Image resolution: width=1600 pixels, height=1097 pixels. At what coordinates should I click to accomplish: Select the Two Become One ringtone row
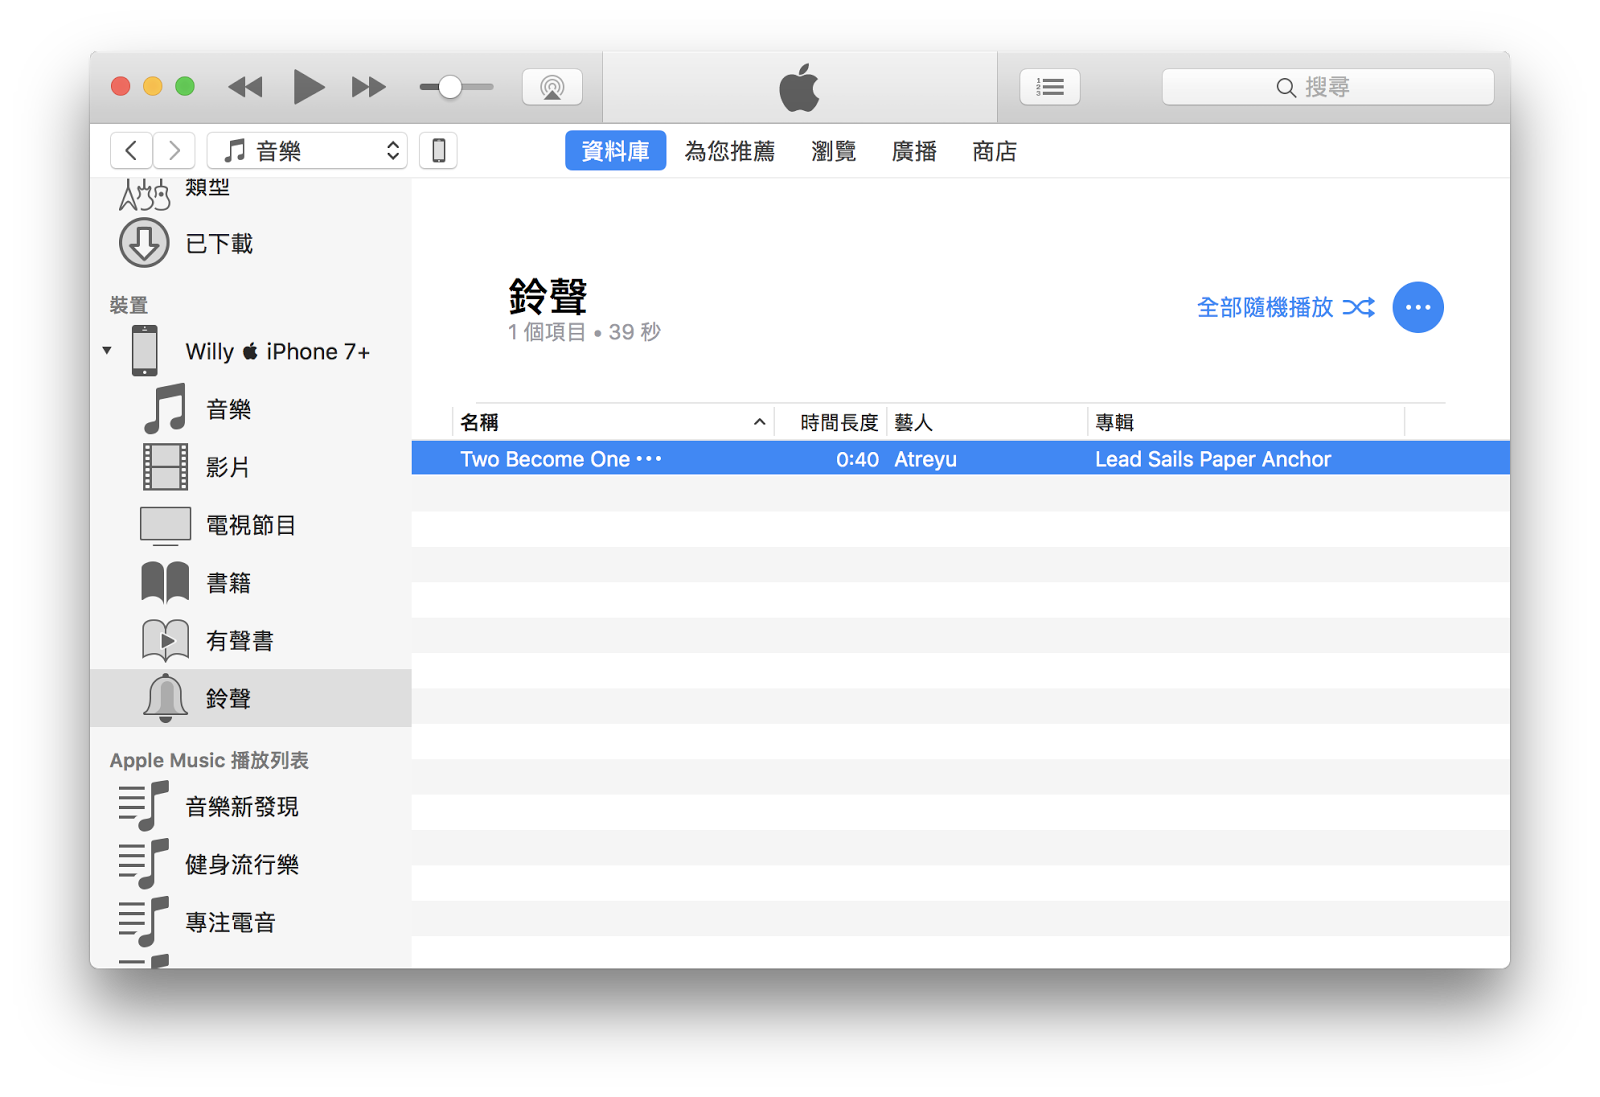coord(960,458)
